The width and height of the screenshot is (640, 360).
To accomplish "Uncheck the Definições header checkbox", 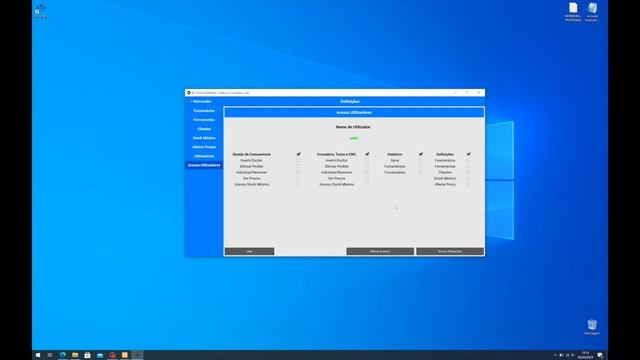I will (x=468, y=154).
